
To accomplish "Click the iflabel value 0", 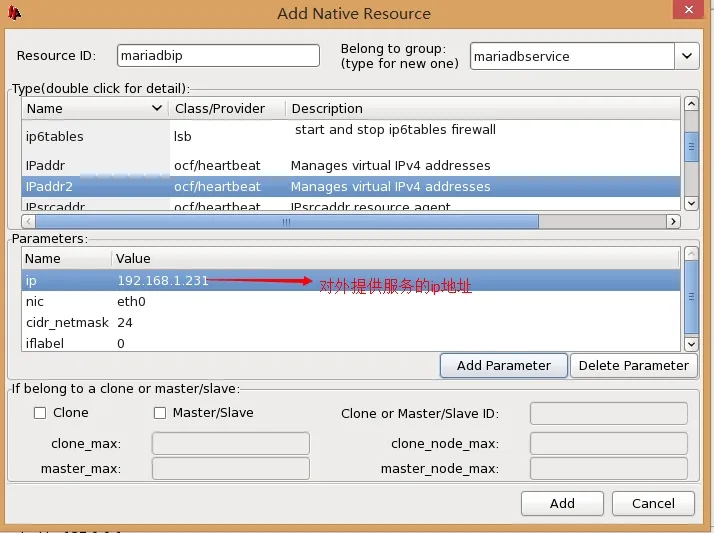I will (121, 344).
